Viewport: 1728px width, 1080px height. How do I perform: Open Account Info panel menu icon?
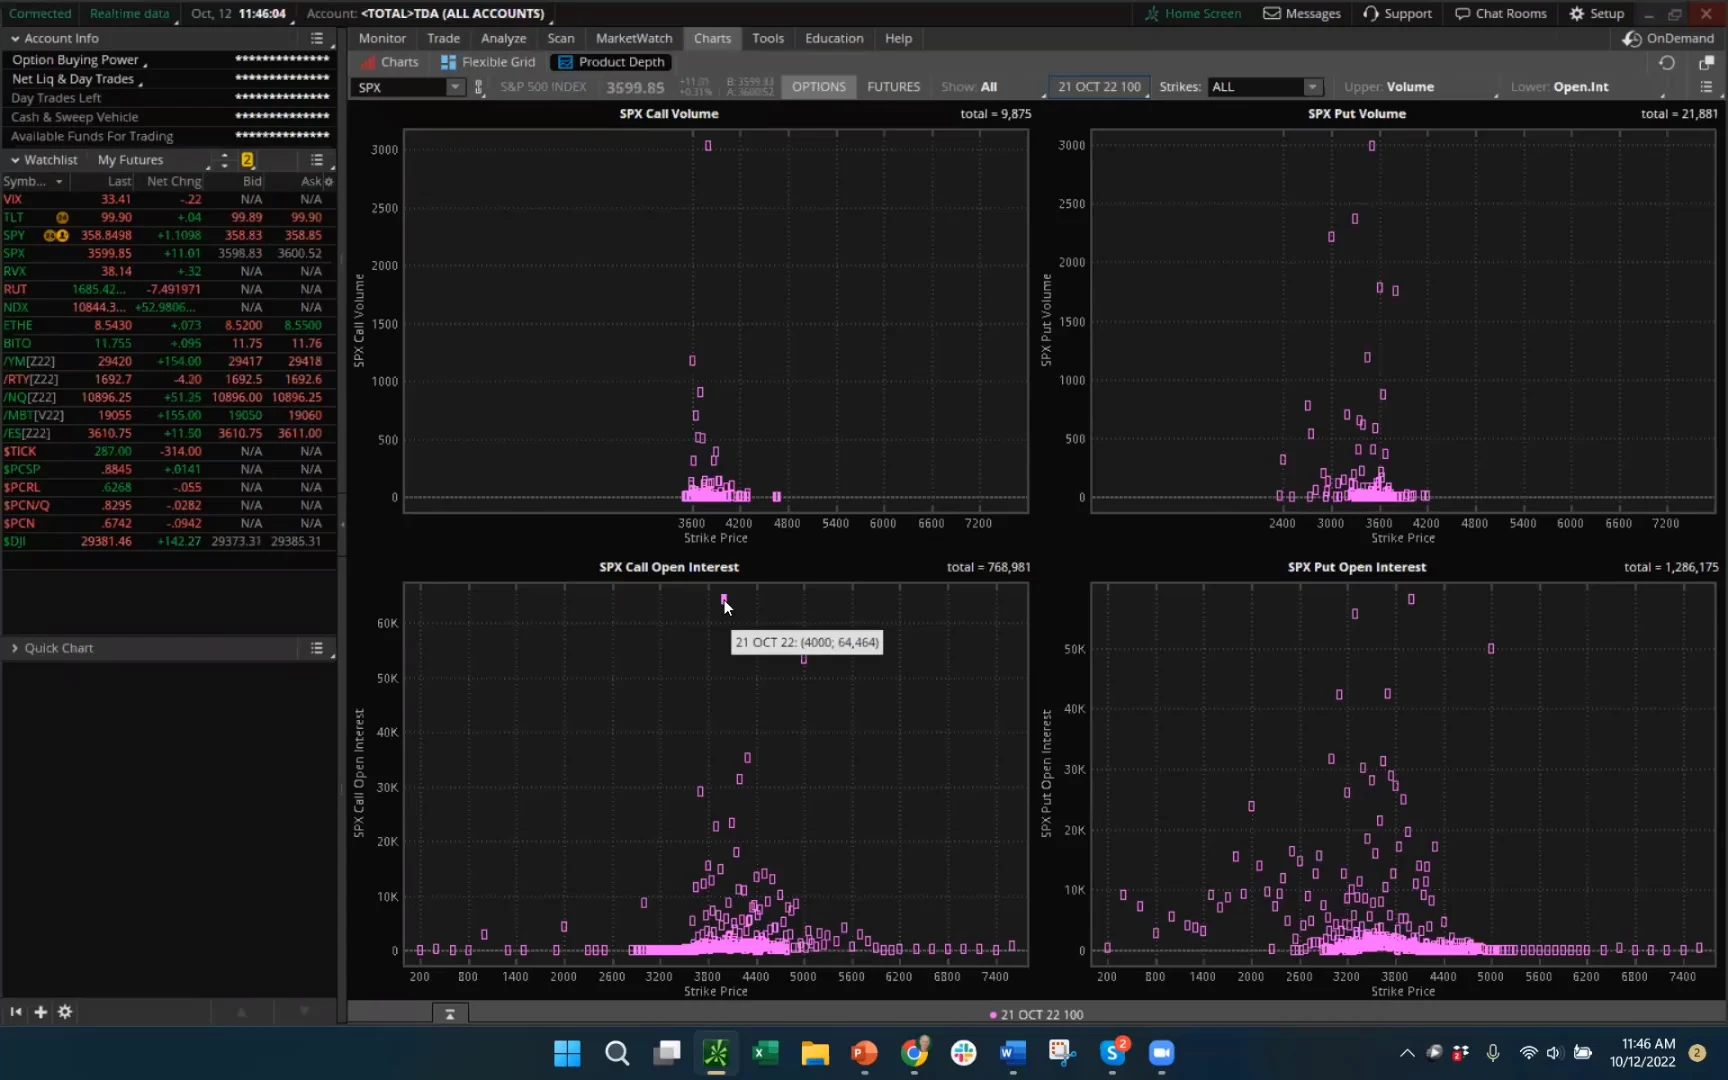pyautogui.click(x=317, y=38)
